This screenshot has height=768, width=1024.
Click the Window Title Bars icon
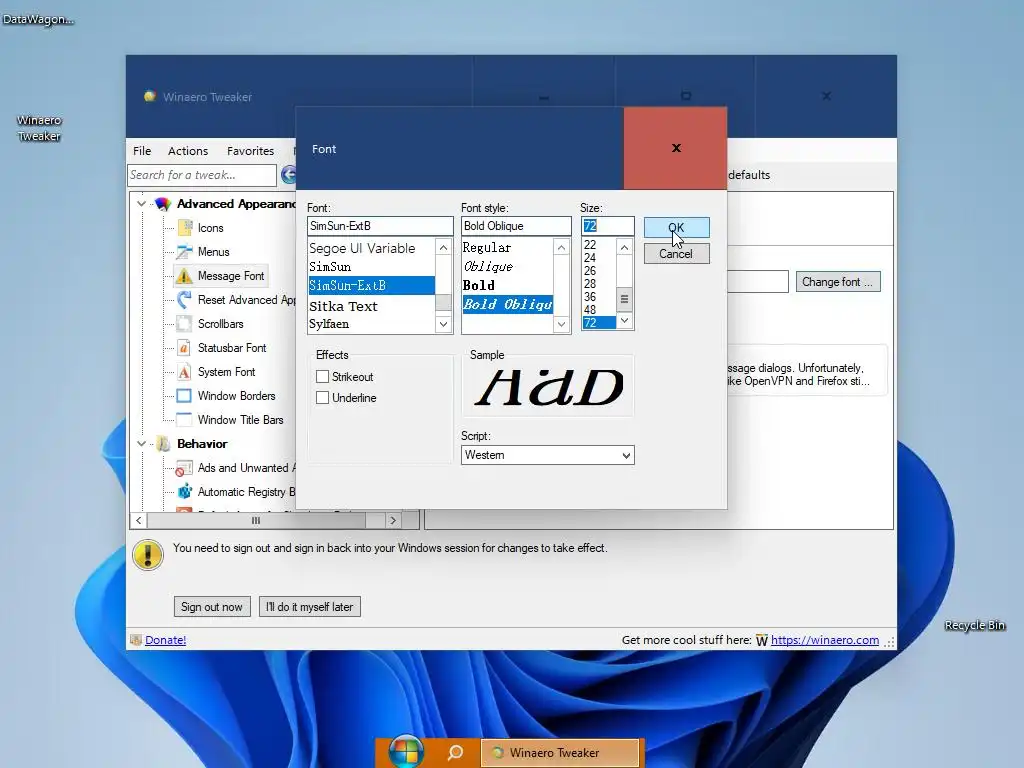point(185,420)
